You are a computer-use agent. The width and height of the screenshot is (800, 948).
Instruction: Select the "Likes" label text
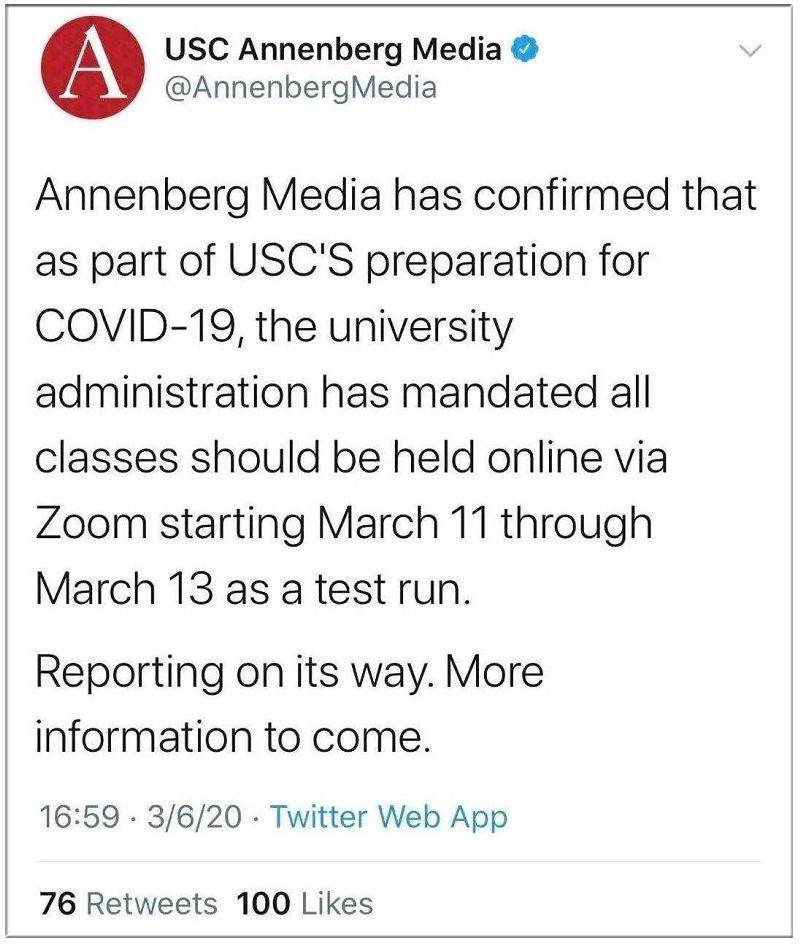pyautogui.click(x=337, y=904)
